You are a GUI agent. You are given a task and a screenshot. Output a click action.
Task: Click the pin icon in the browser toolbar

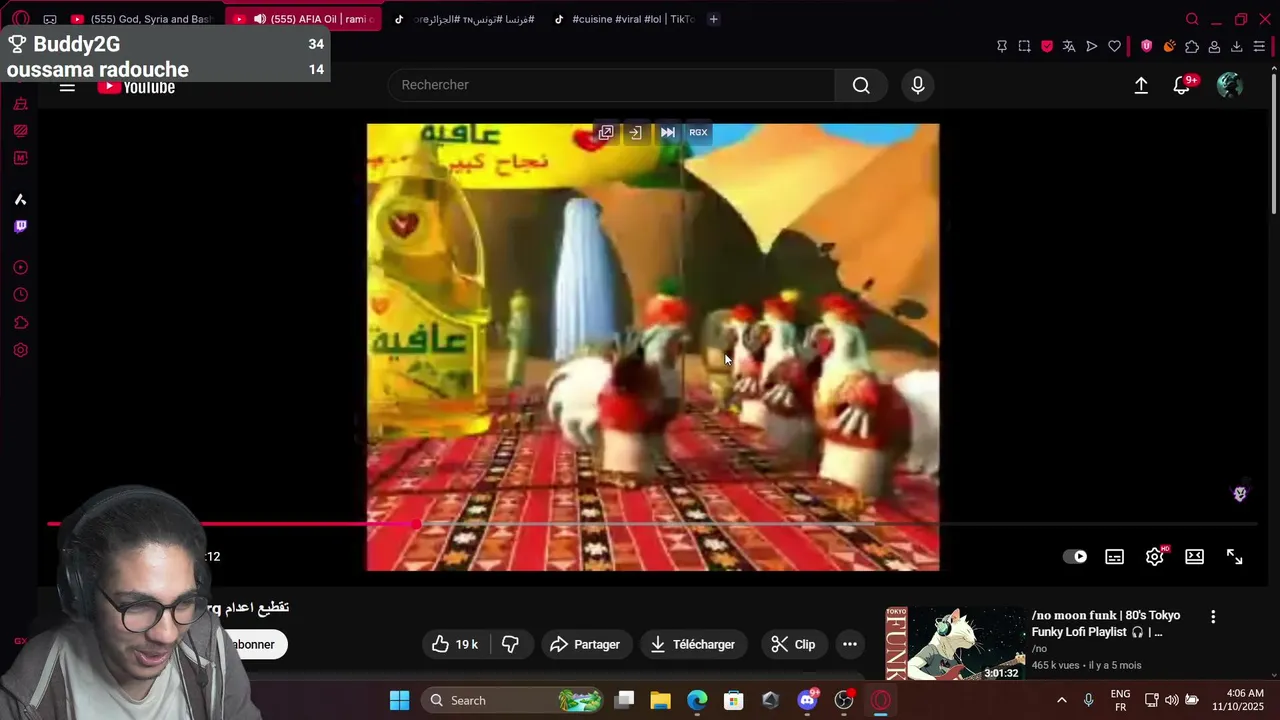(x=1002, y=46)
